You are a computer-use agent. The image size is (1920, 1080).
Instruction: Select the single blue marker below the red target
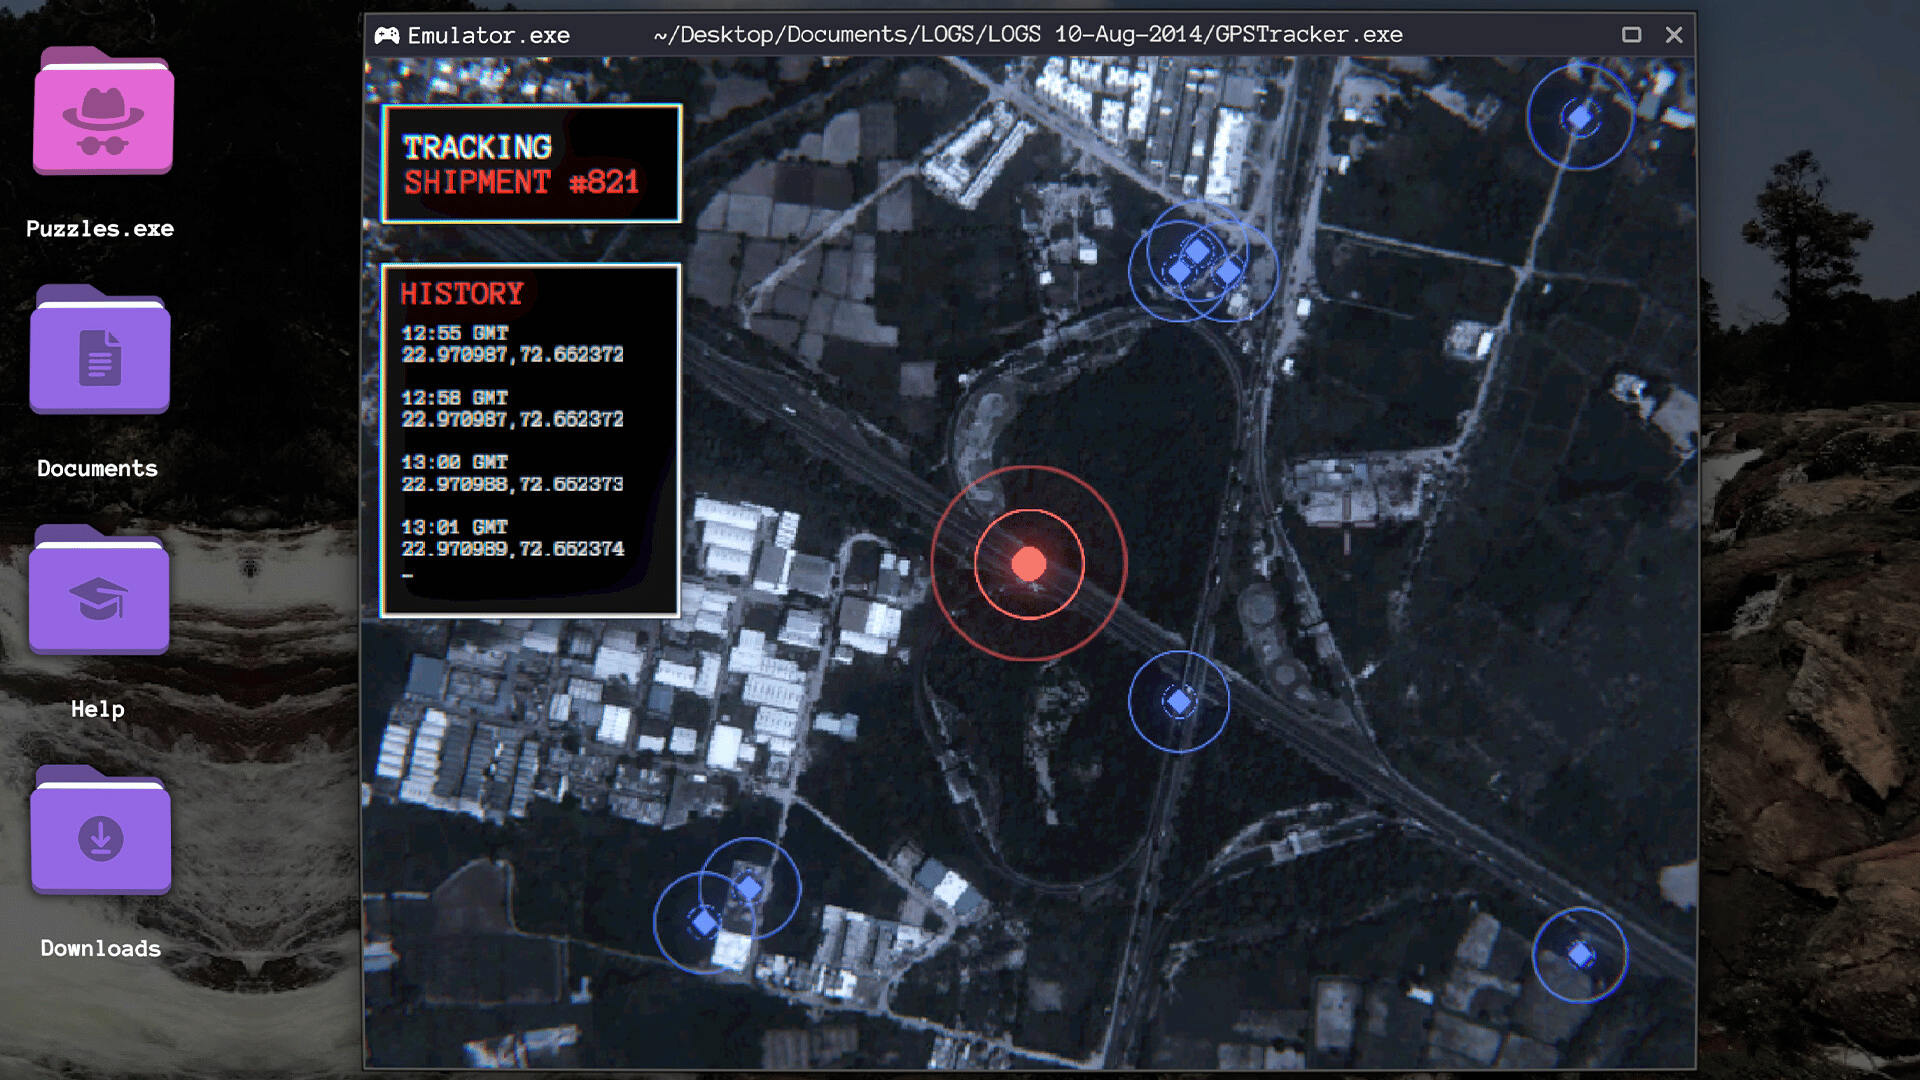1179,702
